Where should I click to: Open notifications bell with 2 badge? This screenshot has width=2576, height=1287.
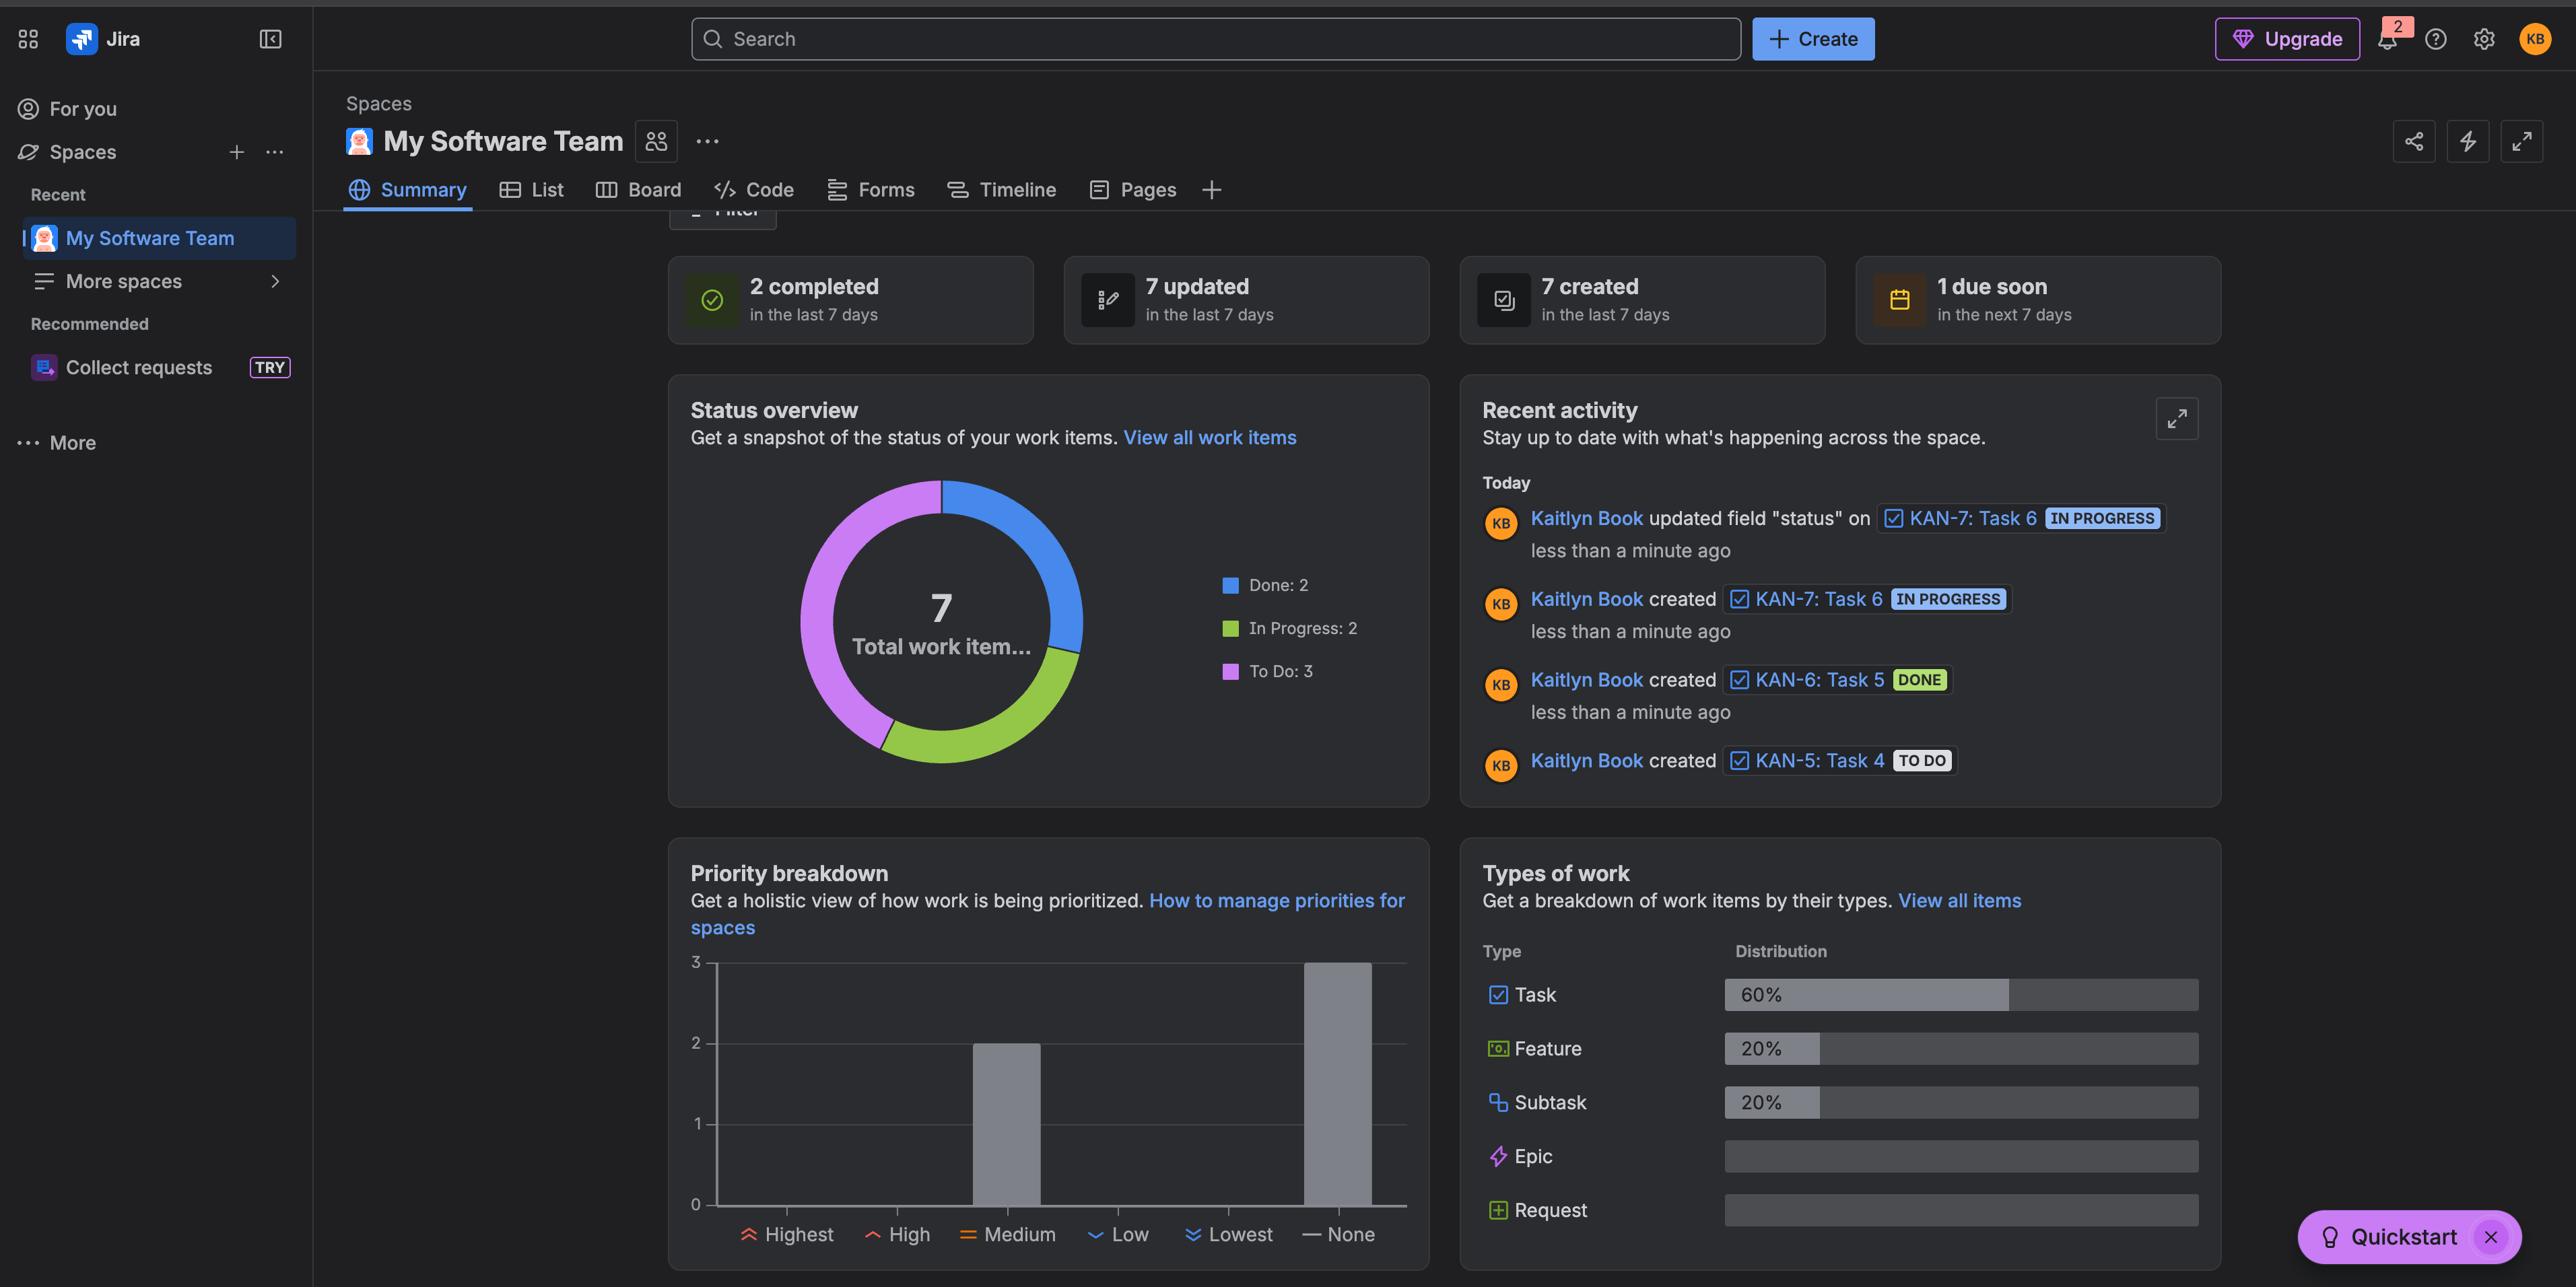[2387, 40]
